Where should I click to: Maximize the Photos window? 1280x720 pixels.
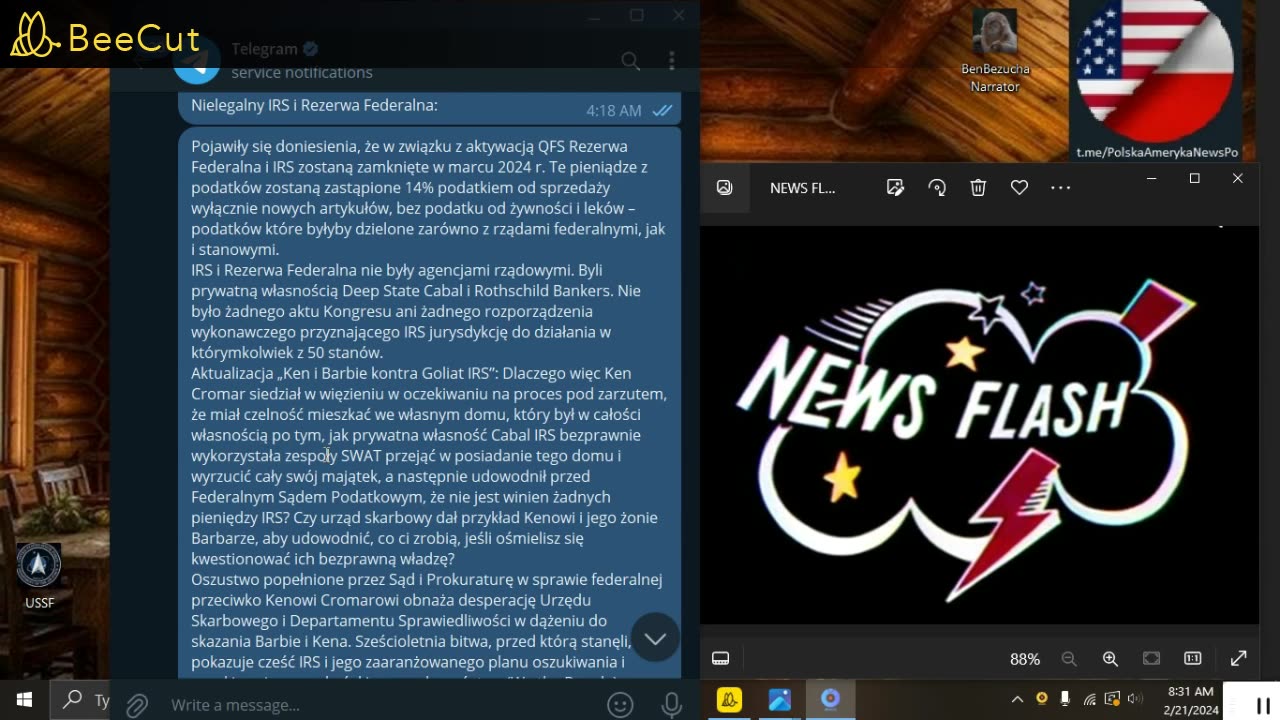[1194, 178]
